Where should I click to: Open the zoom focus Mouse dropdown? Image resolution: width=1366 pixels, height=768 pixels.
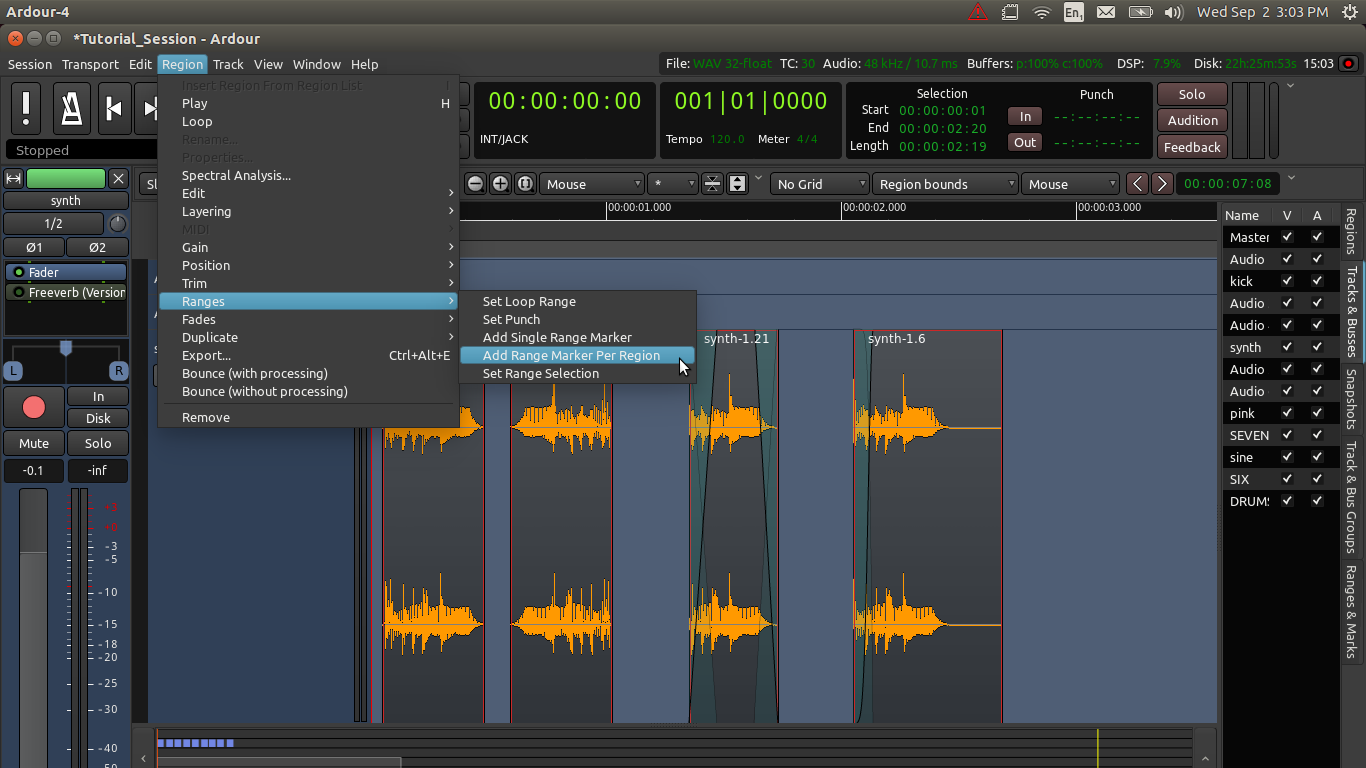pyautogui.click(x=593, y=184)
